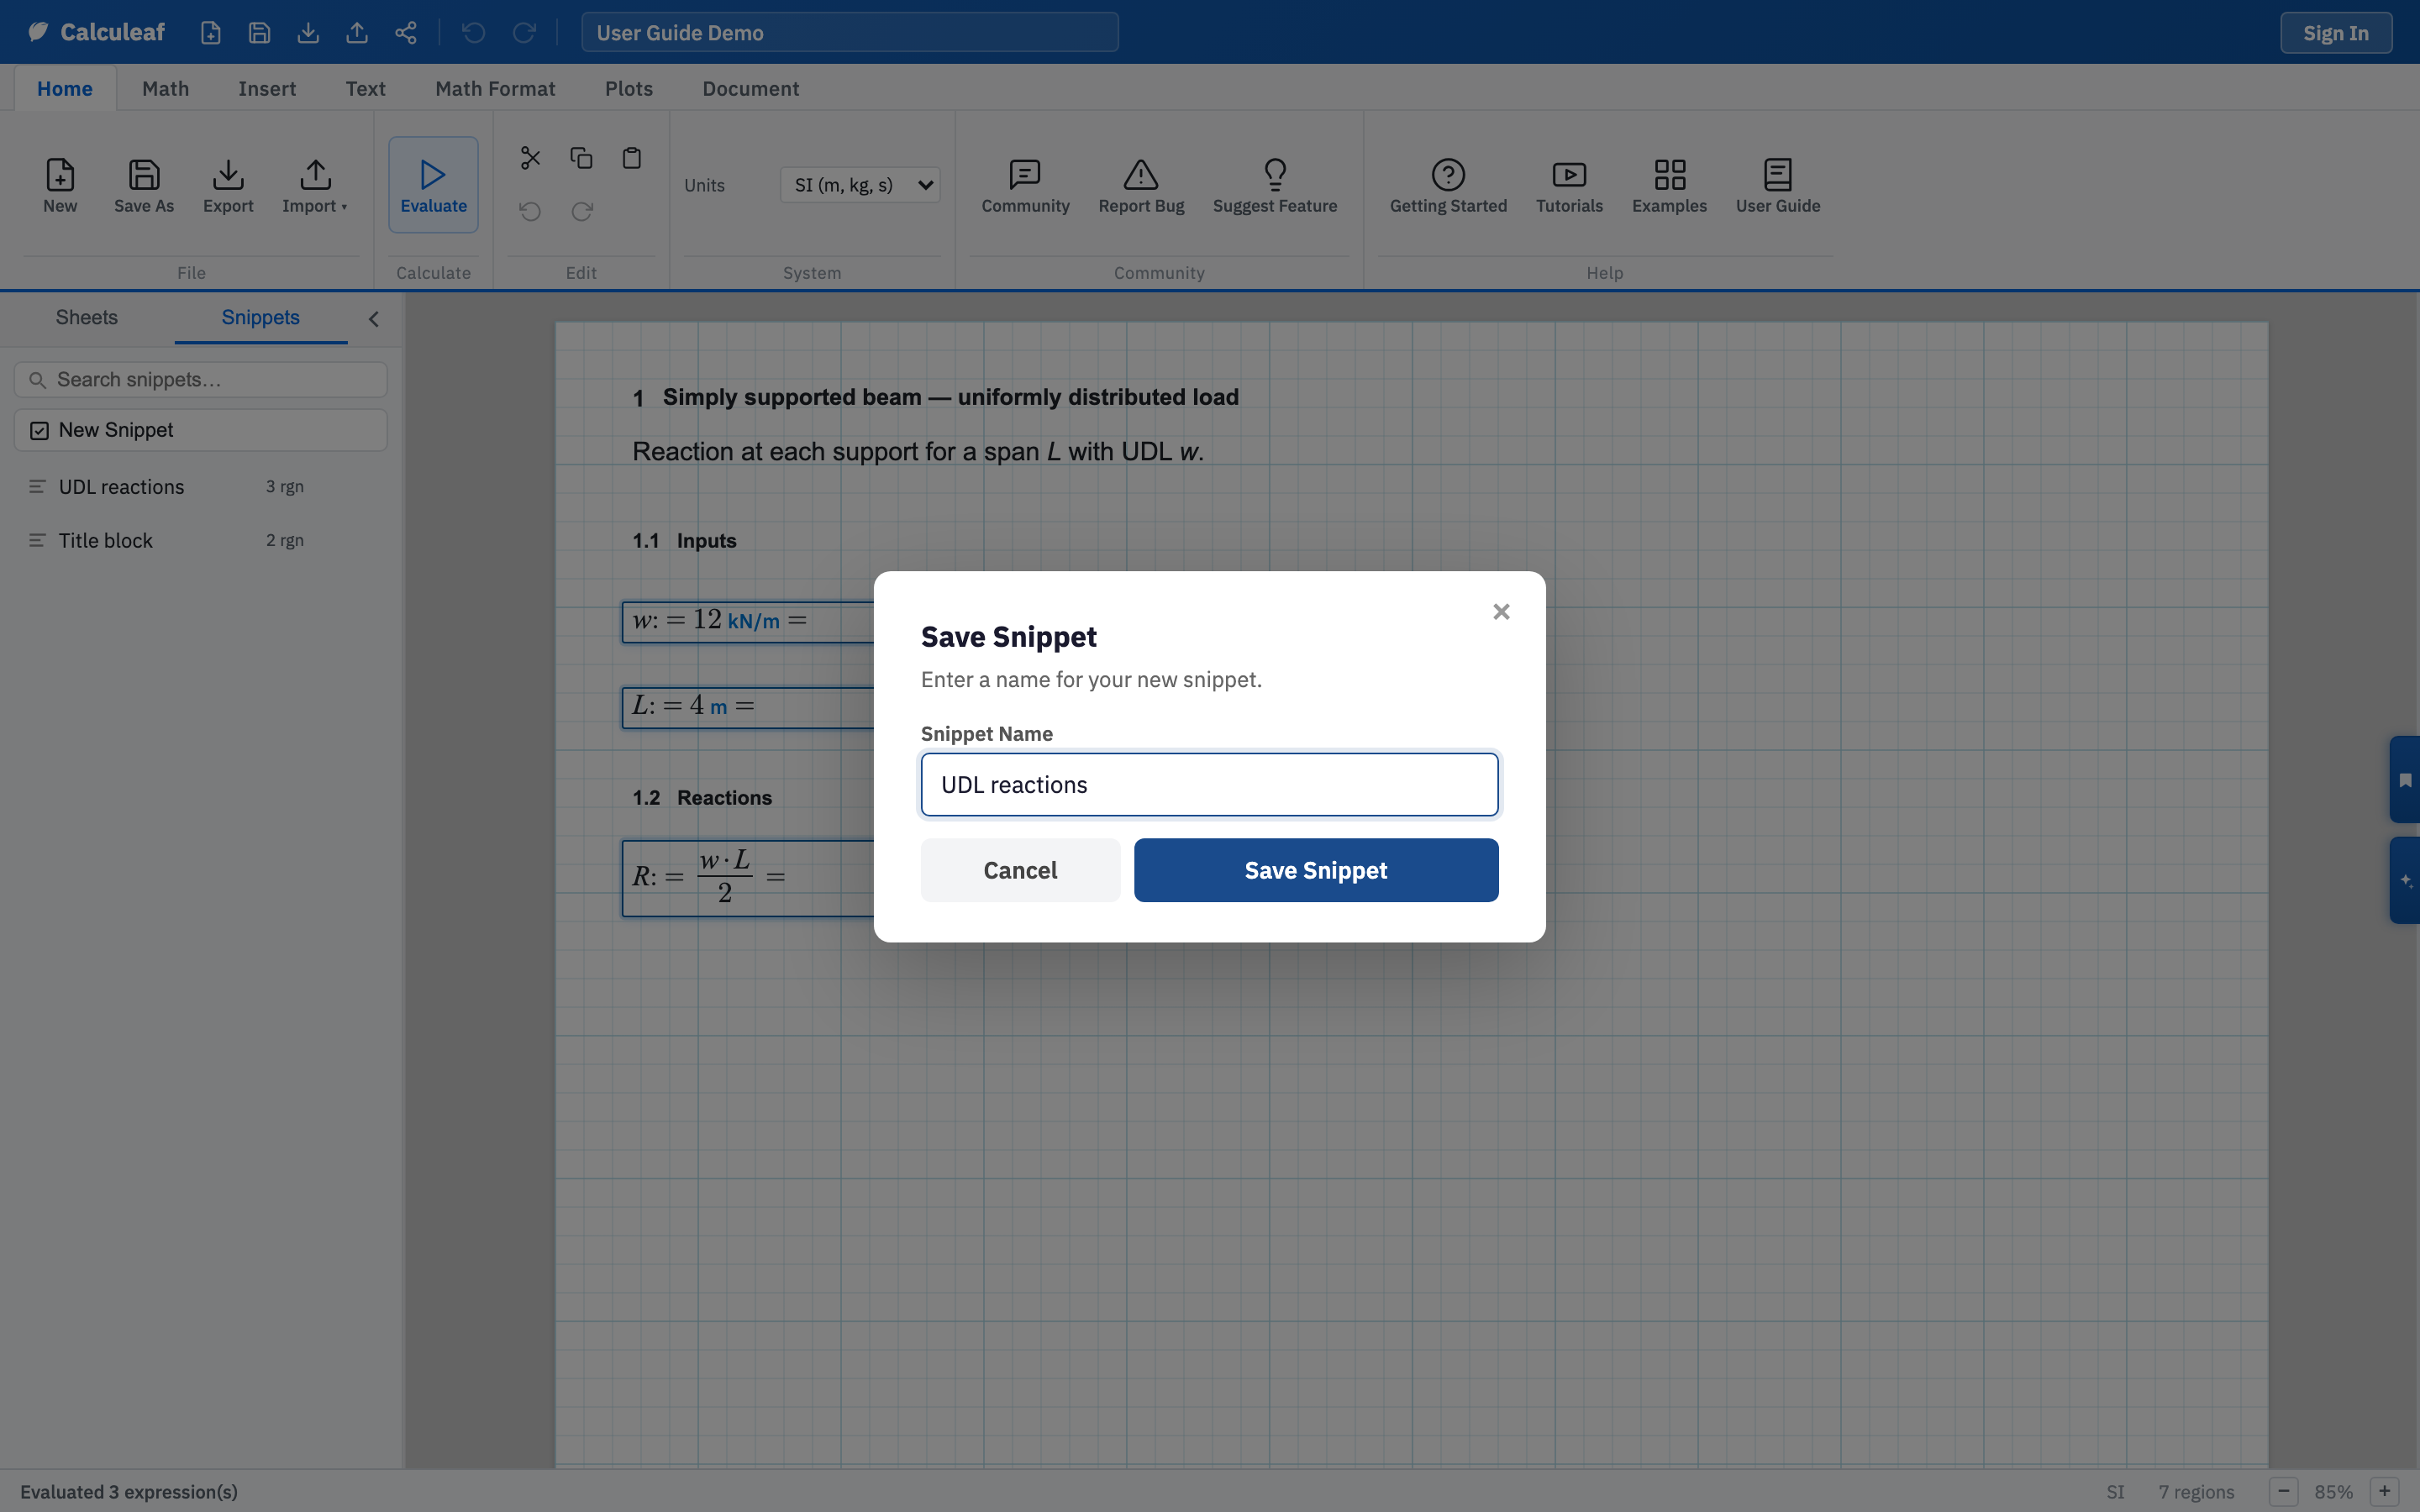
Task: Open the Community chat icon
Action: point(1025,185)
